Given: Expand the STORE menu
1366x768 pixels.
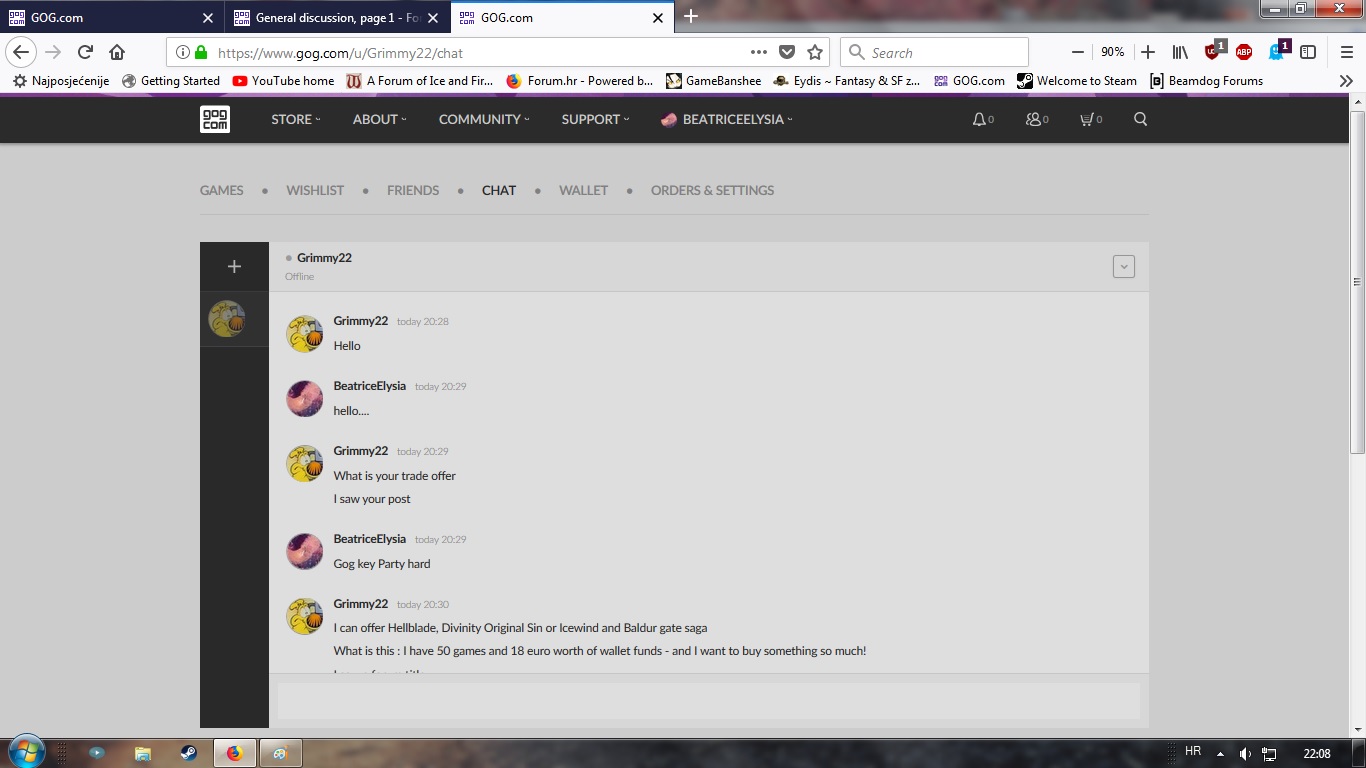Looking at the screenshot, I should click(x=296, y=119).
